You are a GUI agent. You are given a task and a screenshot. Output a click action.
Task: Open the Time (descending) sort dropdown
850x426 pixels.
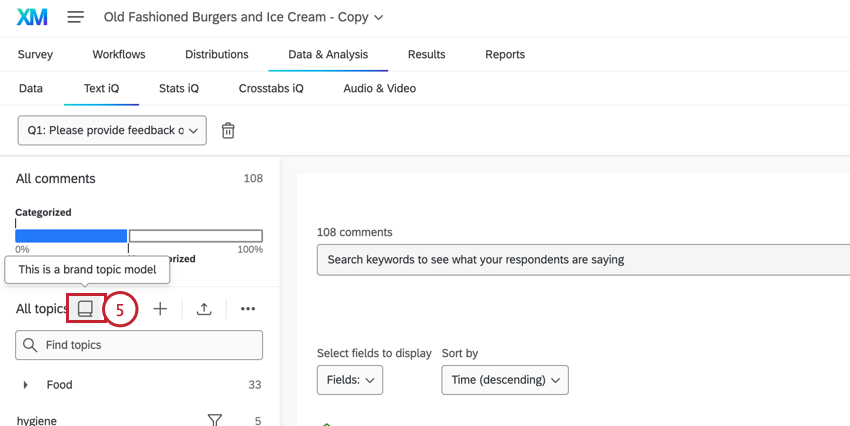504,380
